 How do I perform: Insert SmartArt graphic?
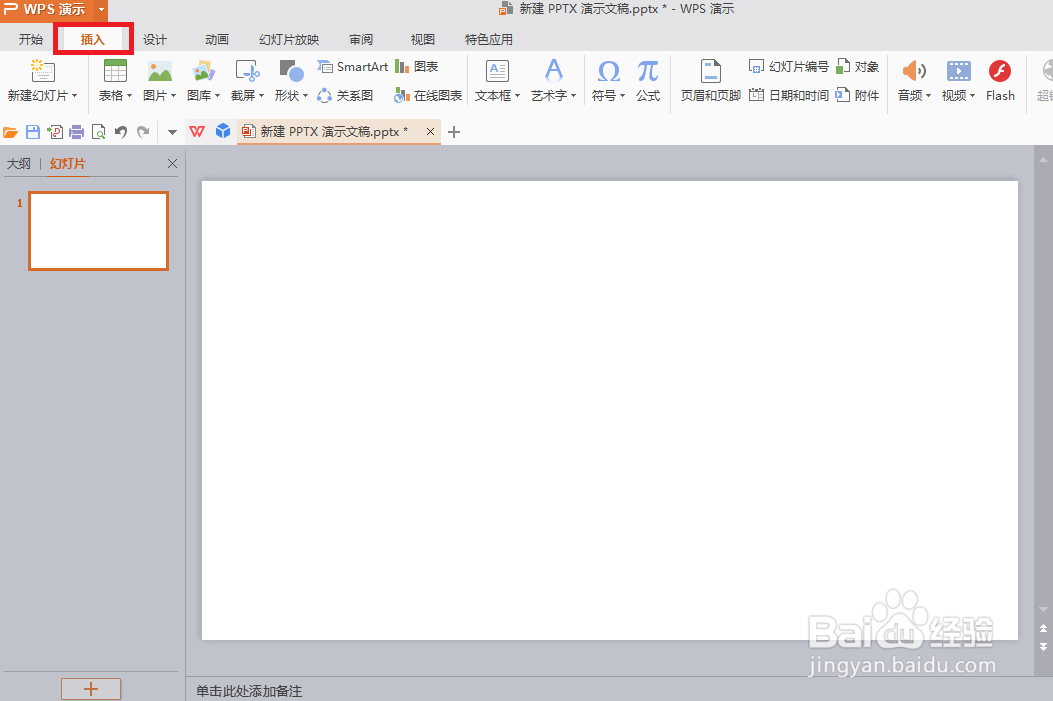click(353, 66)
